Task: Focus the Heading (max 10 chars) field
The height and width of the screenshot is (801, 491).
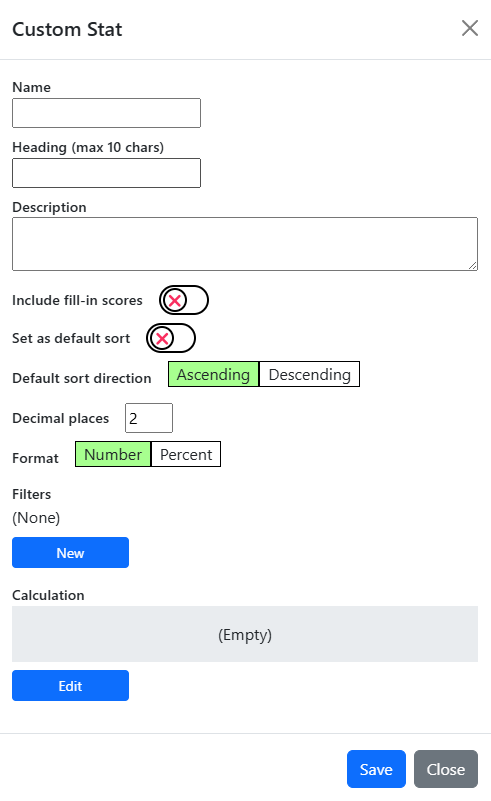Action: click(x=106, y=173)
